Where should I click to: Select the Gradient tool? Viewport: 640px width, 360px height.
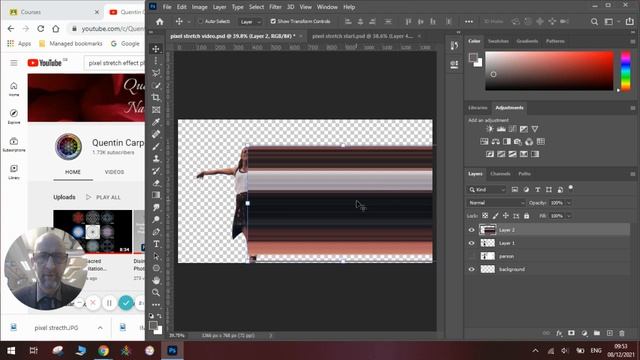point(156,195)
